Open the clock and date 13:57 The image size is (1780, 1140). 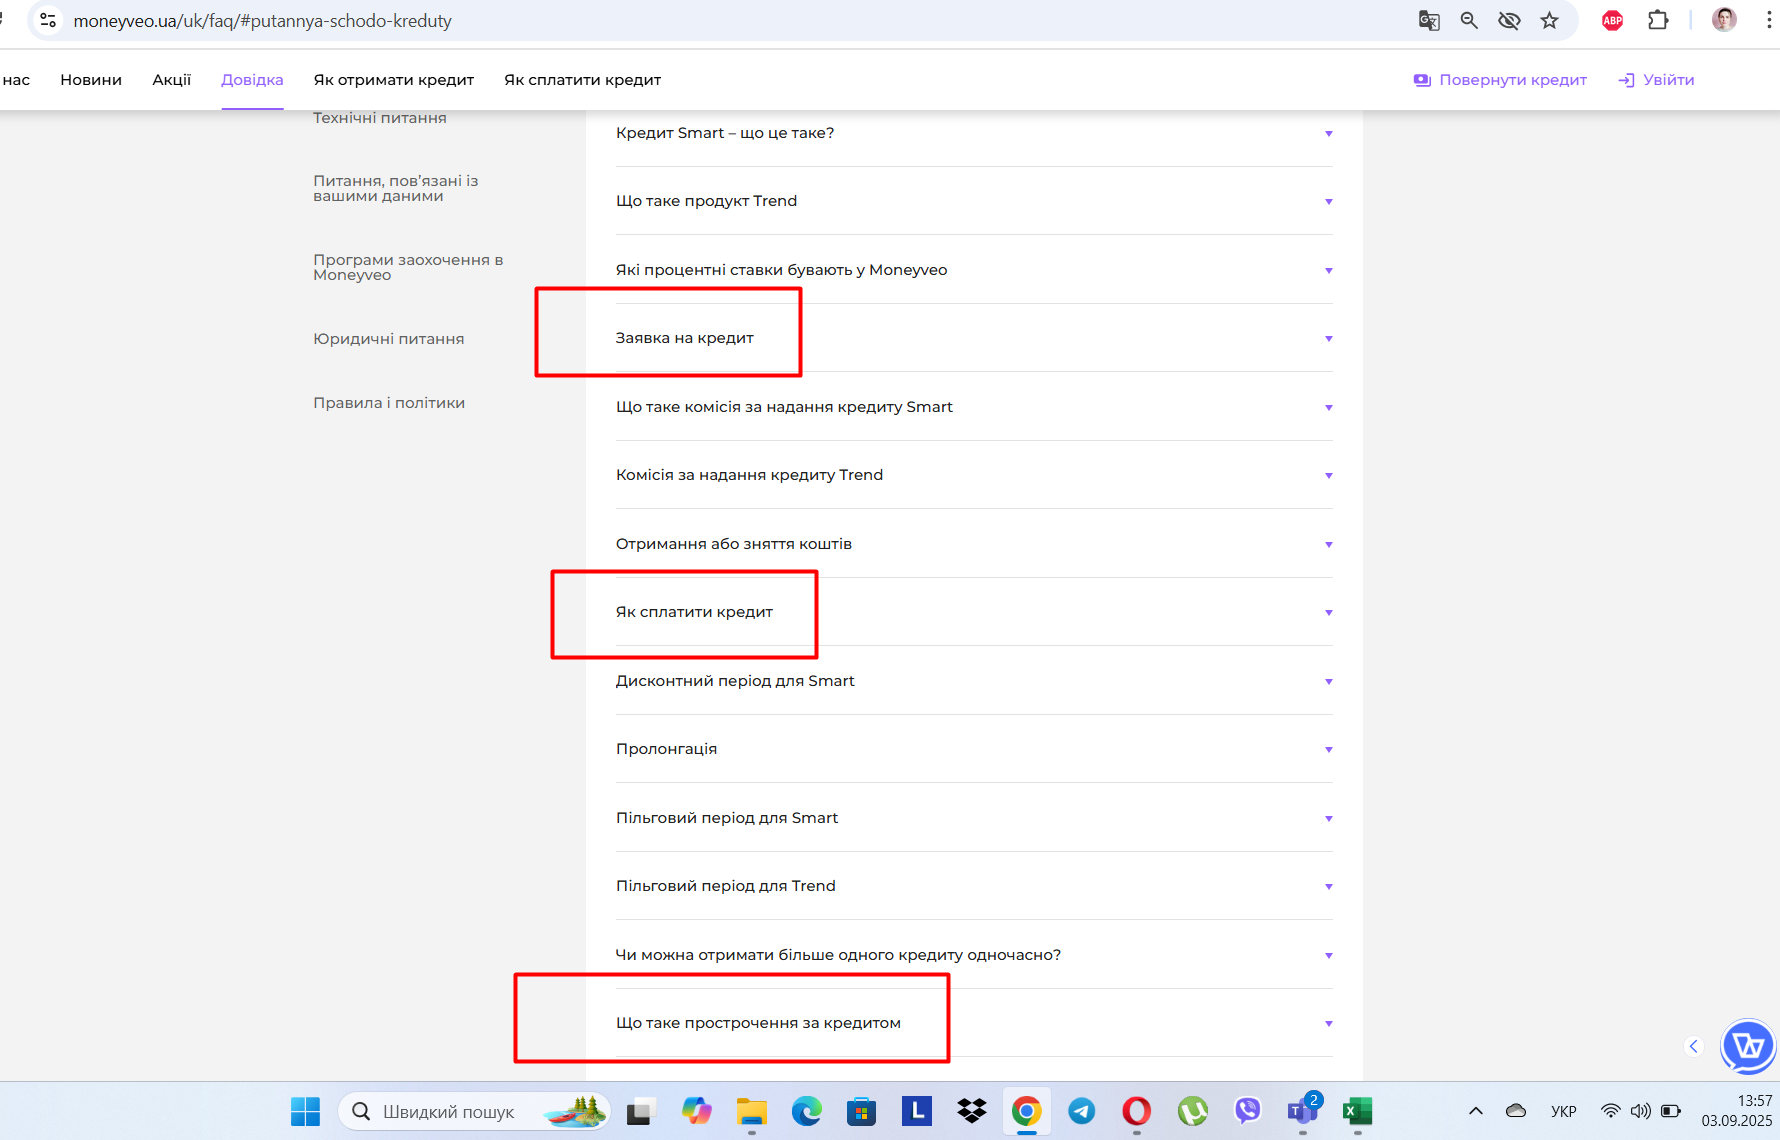coord(1737,1111)
